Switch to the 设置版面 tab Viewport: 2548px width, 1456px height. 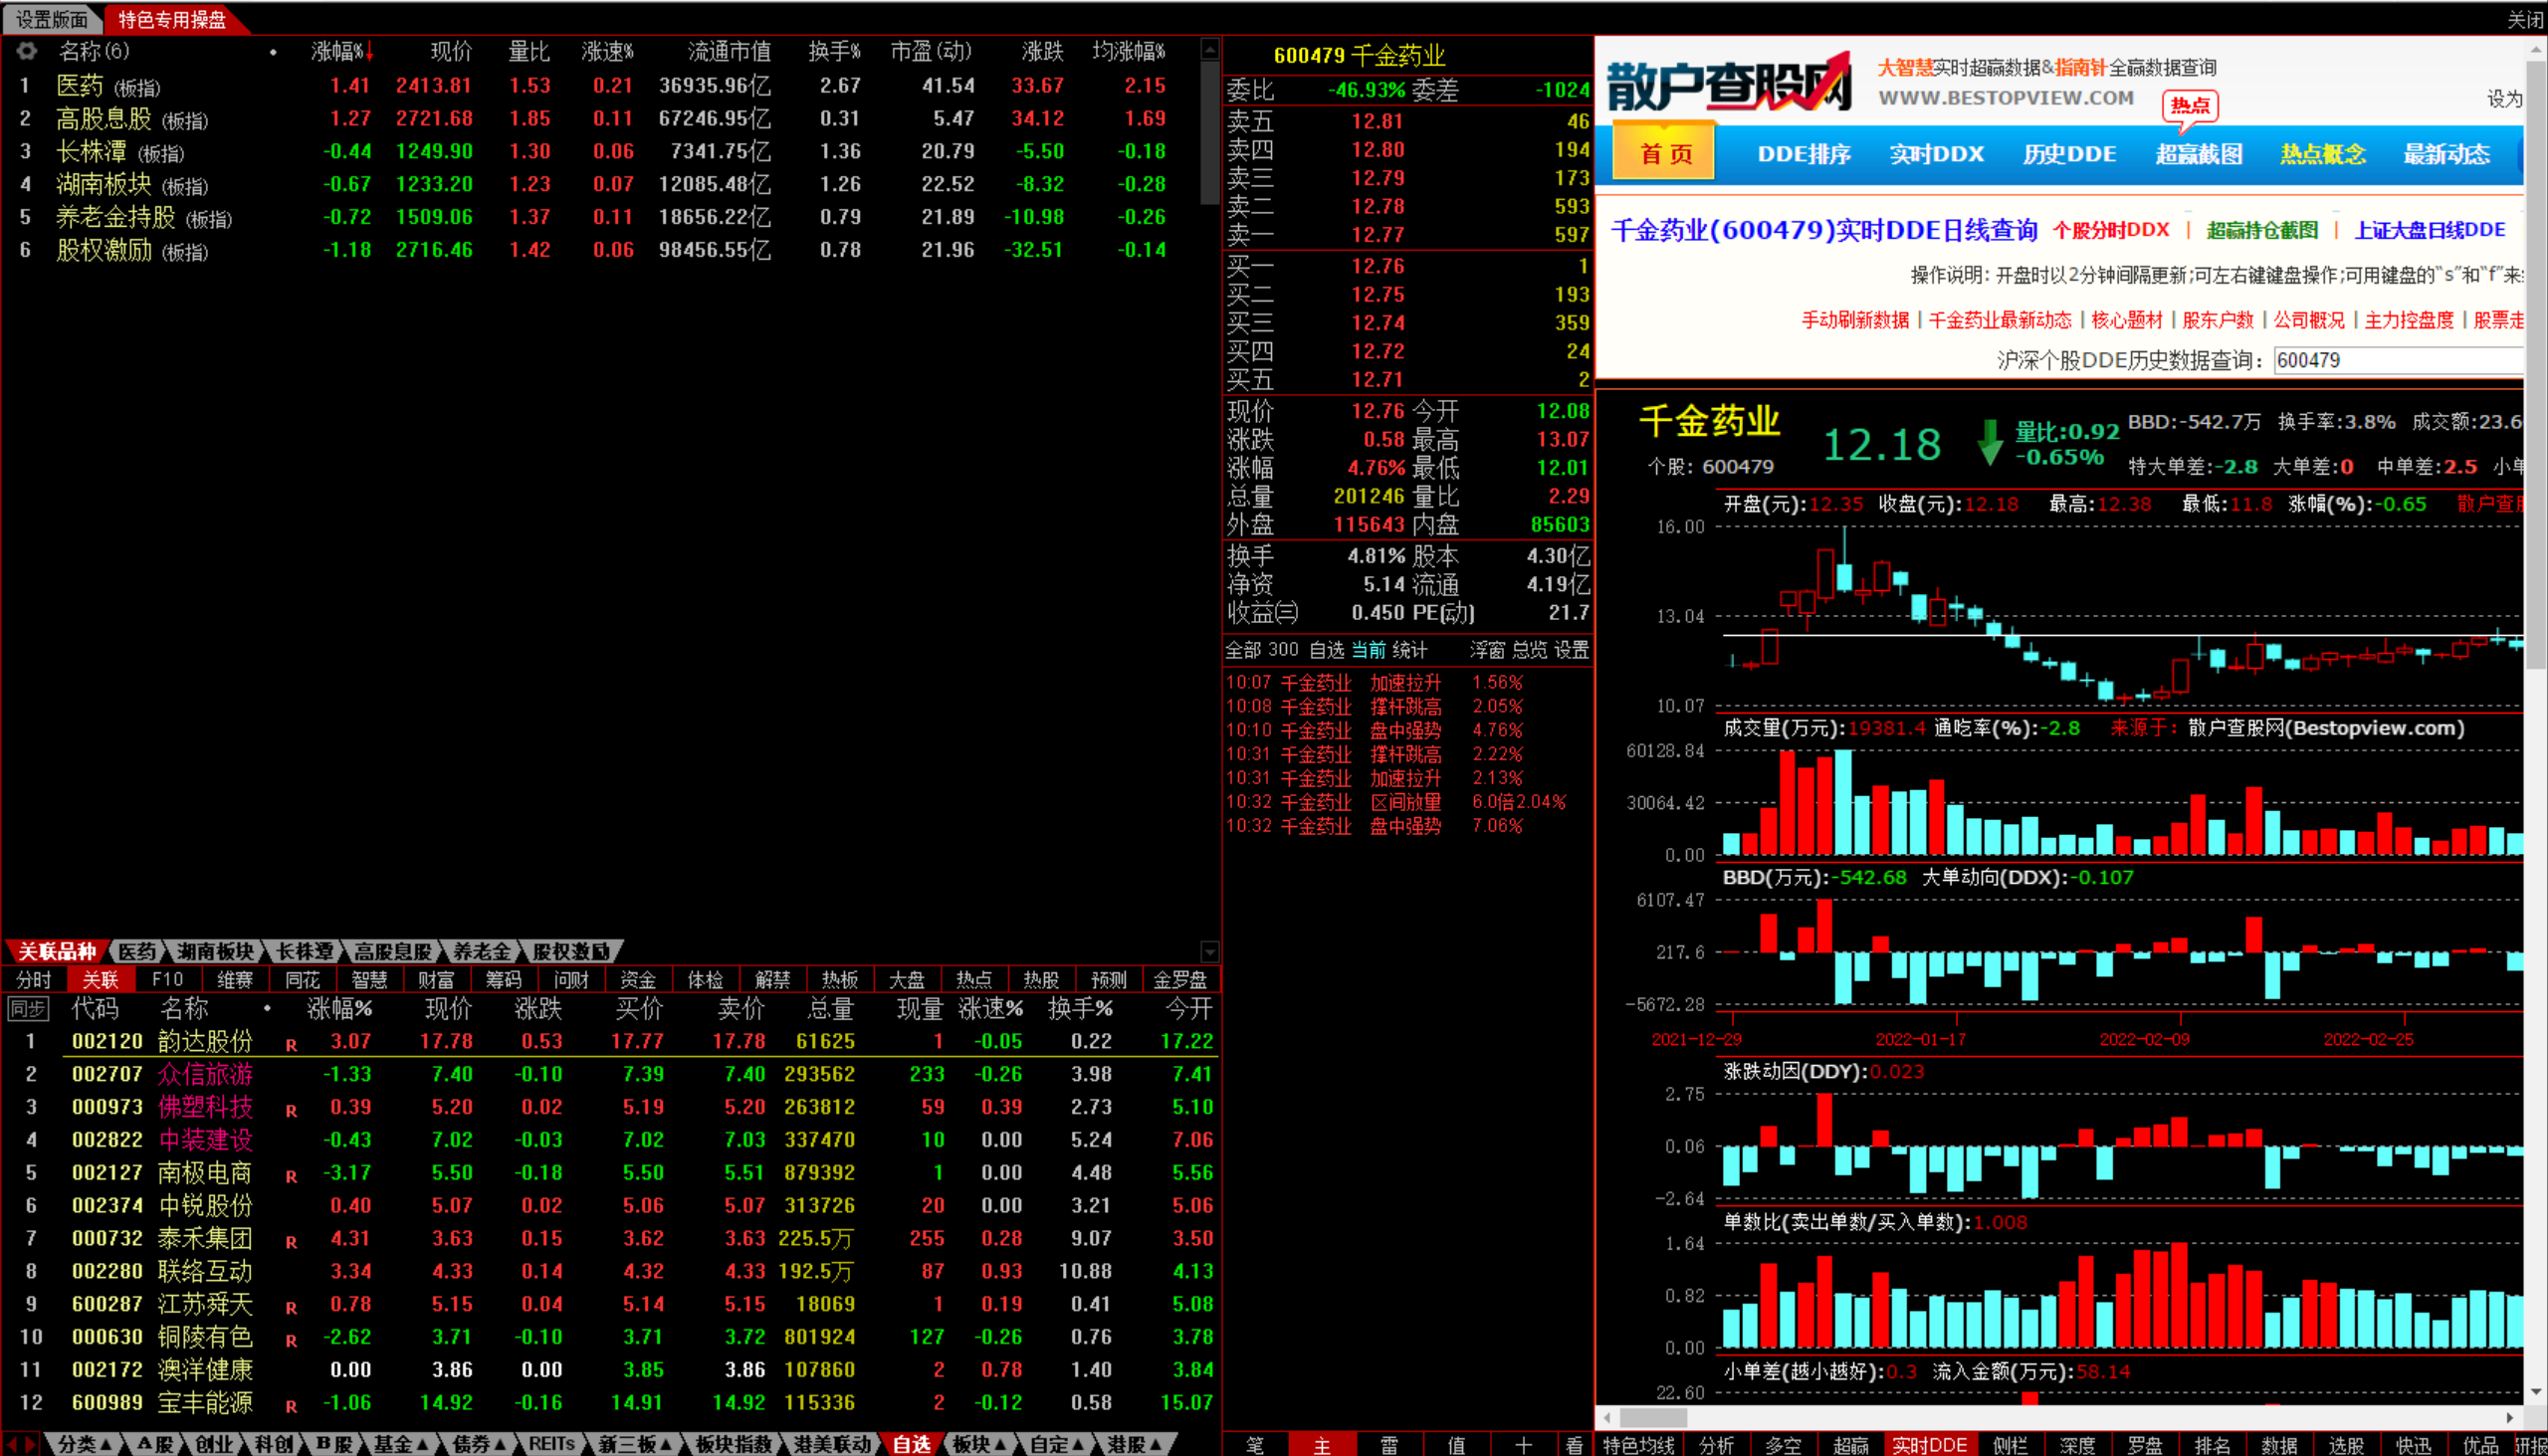point(51,19)
